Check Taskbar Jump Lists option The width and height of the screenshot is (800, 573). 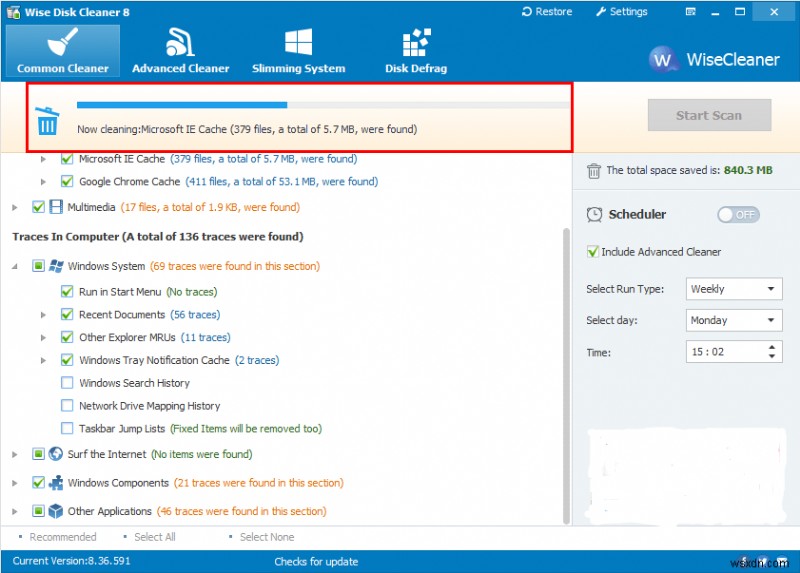pos(66,428)
